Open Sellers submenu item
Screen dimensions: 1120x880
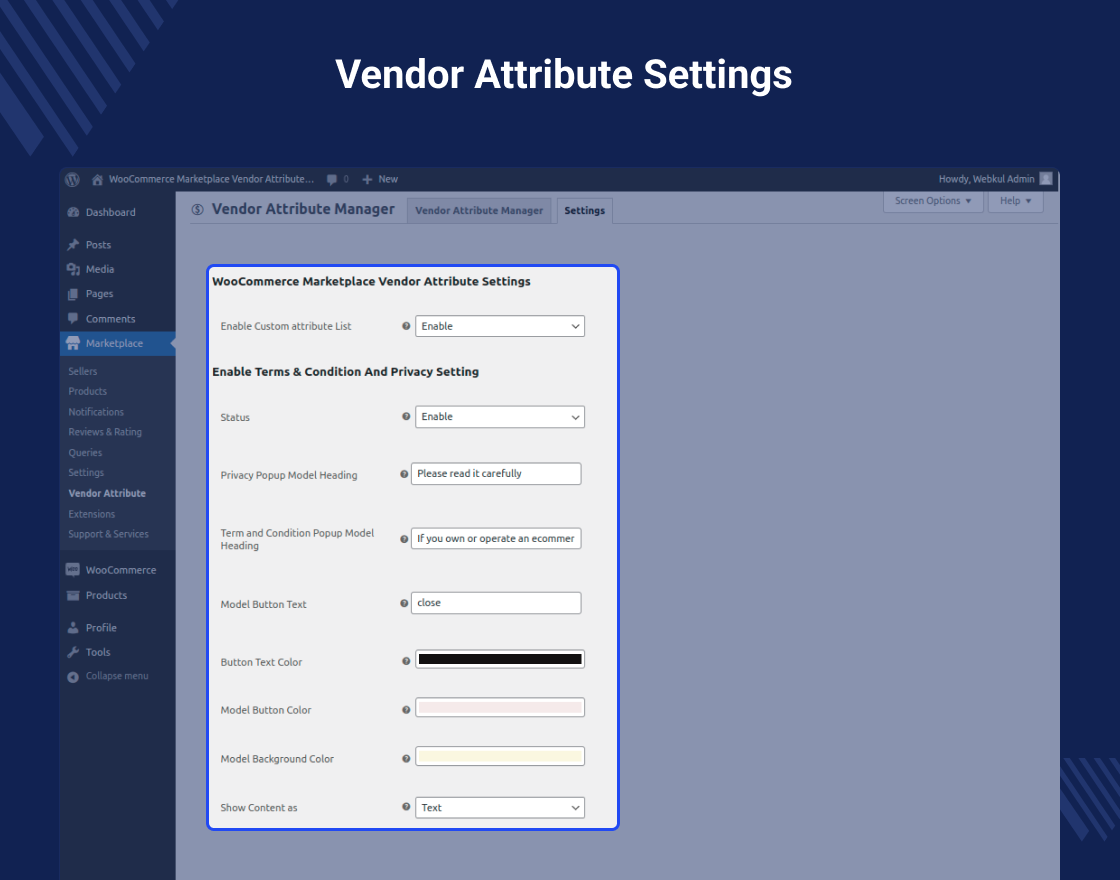pyautogui.click(x=83, y=371)
